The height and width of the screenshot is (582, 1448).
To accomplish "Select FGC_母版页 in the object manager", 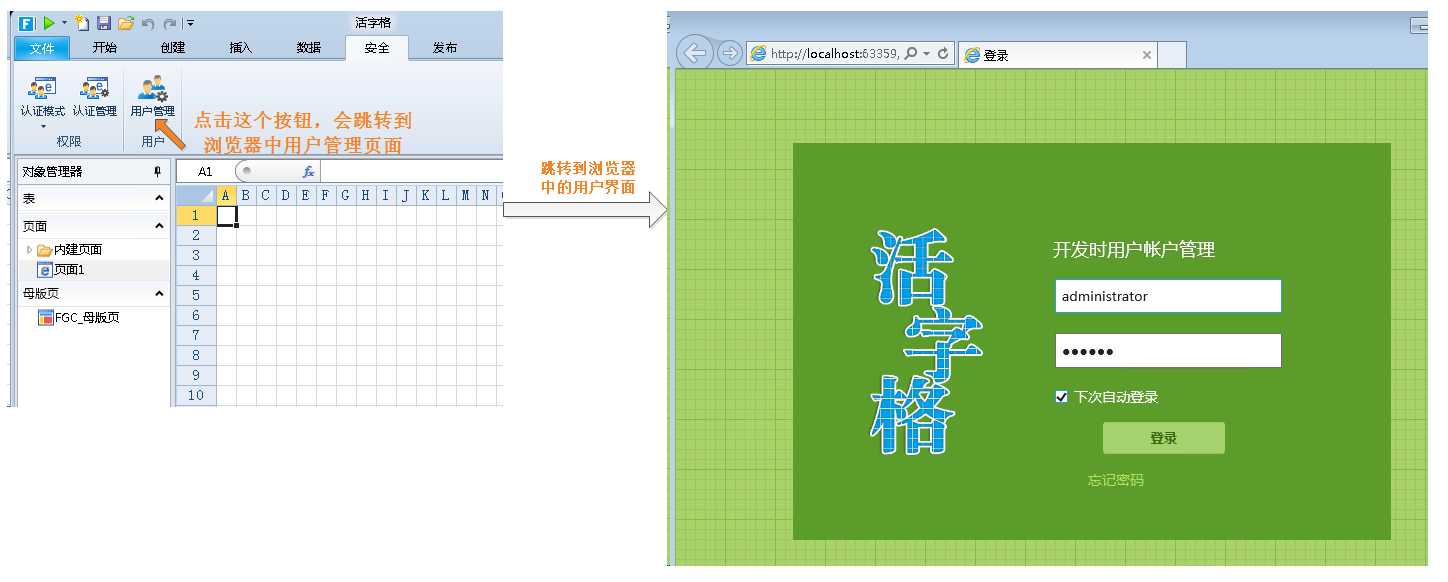I will tap(79, 317).
